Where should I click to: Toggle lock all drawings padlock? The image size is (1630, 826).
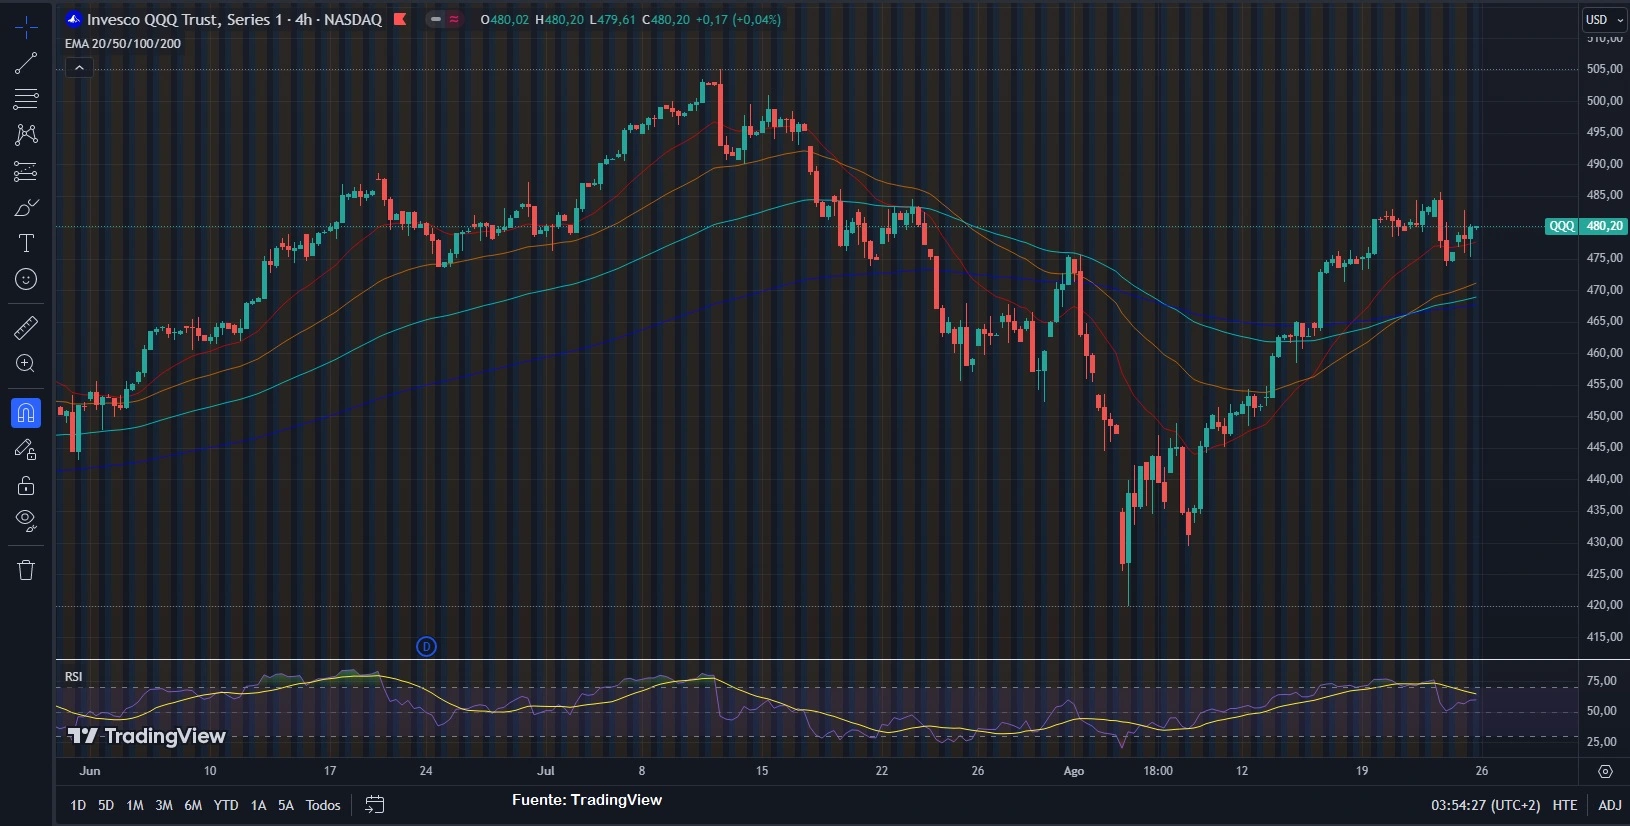tap(26, 486)
